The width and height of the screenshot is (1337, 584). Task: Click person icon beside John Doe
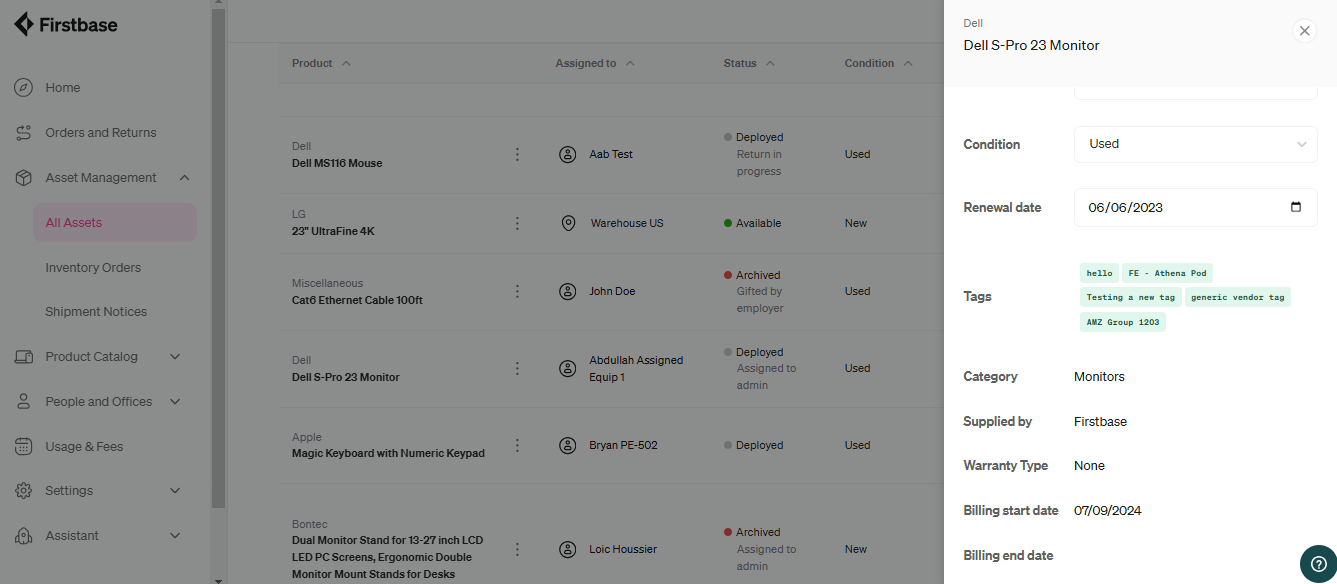[568, 291]
